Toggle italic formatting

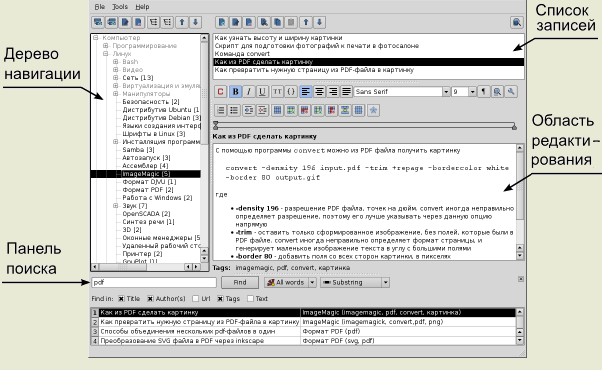(249, 91)
